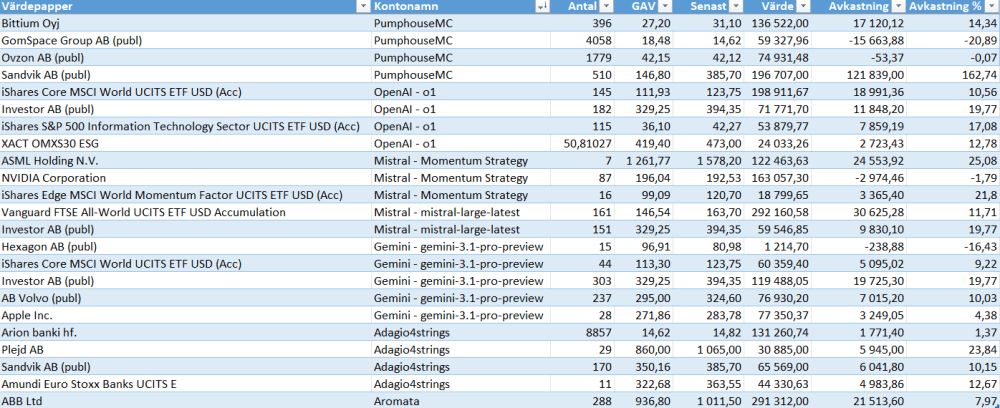Select the Avkastning value -2 974,46
This screenshot has height=408, width=1000.
(858, 178)
